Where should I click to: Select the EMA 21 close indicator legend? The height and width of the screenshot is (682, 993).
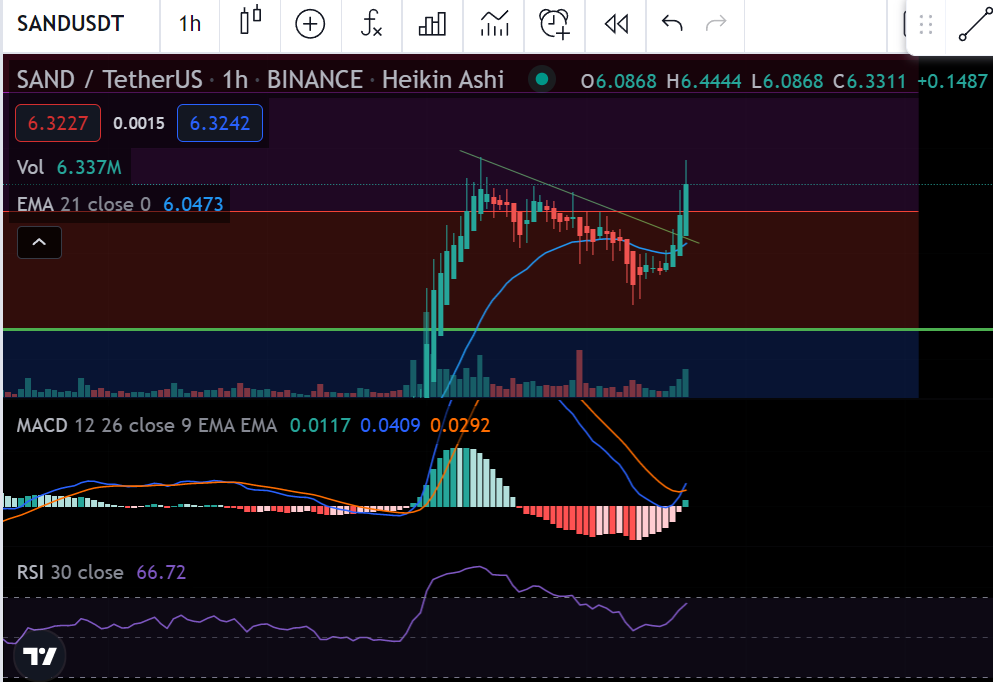click(x=120, y=205)
